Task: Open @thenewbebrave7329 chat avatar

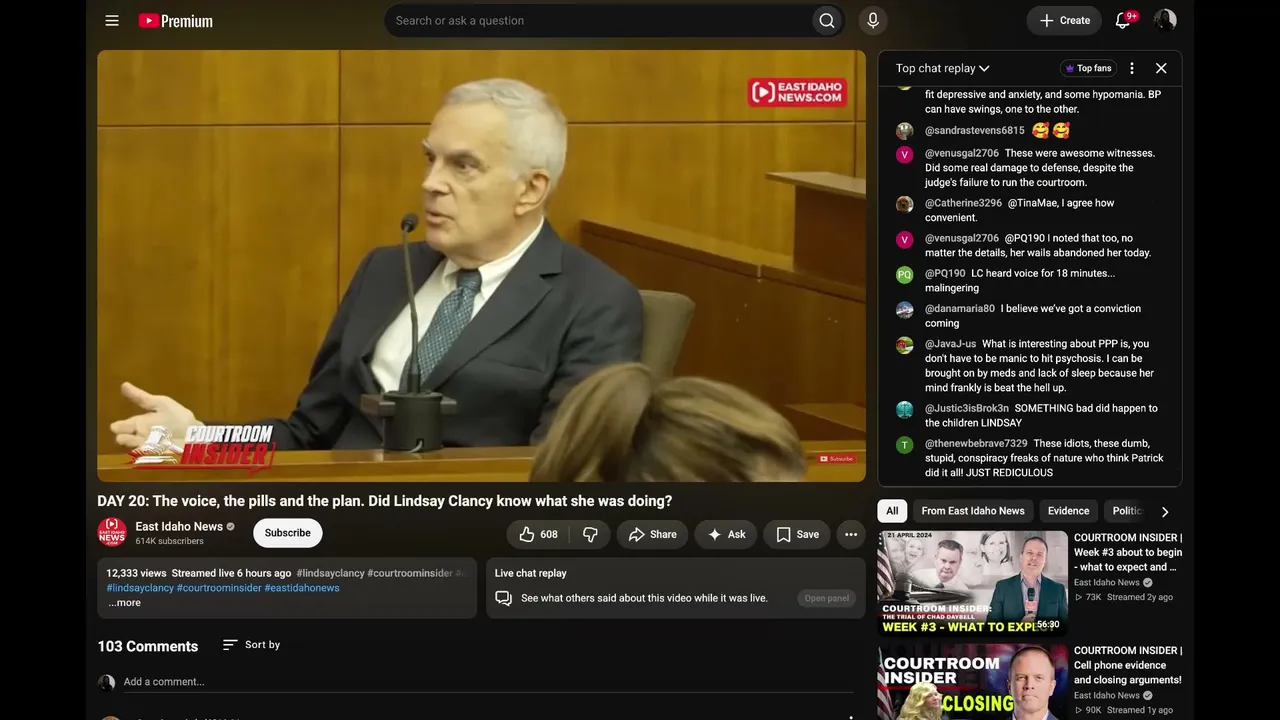Action: tap(905, 444)
